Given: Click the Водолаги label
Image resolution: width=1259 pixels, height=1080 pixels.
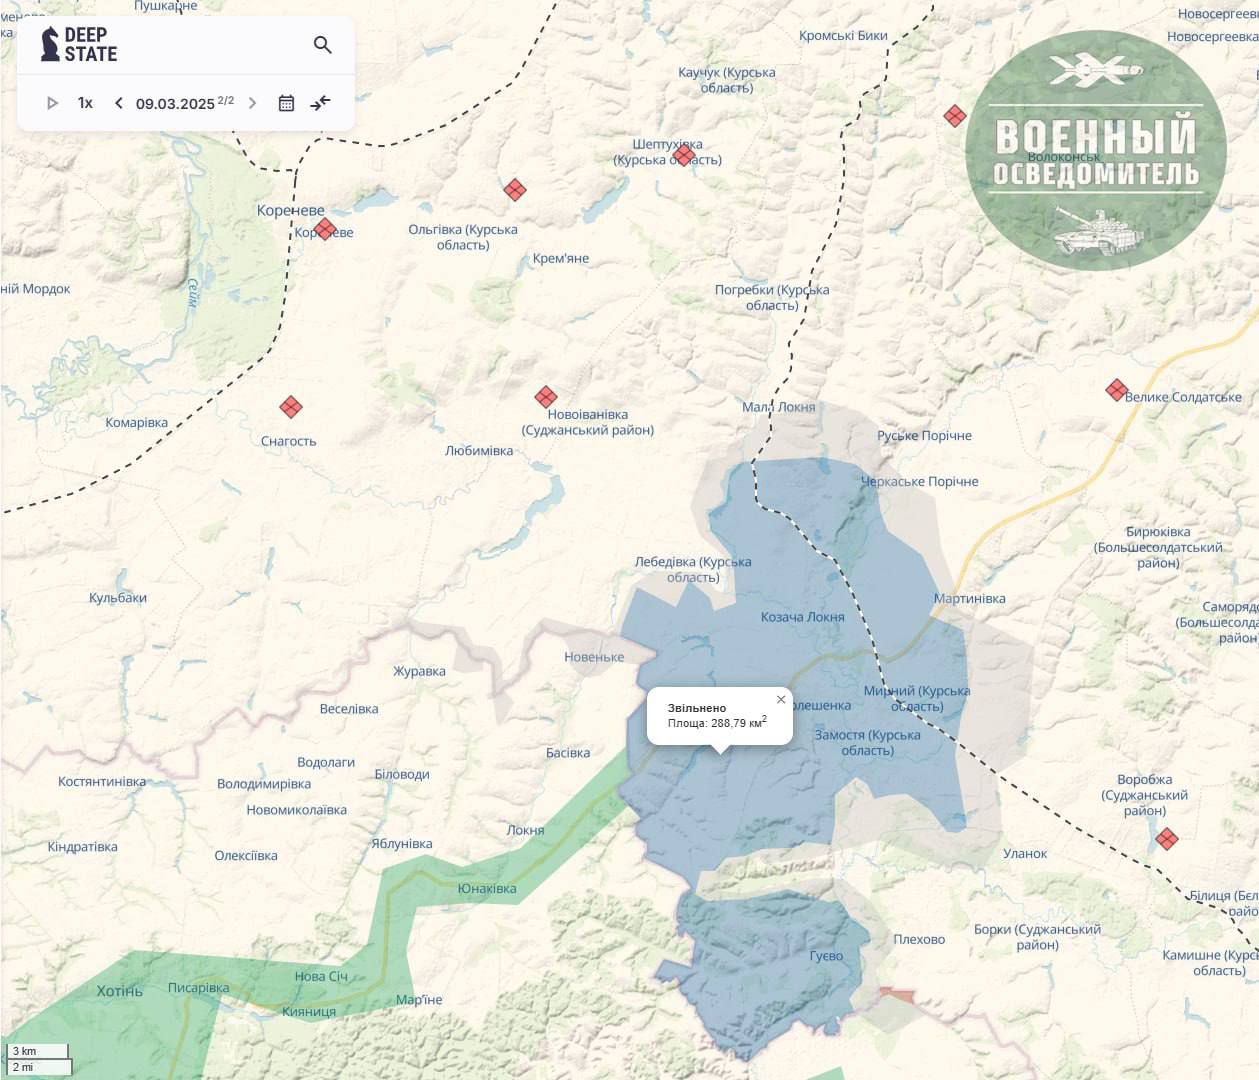Looking at the screenshot, I should click(x=326, y=762).
